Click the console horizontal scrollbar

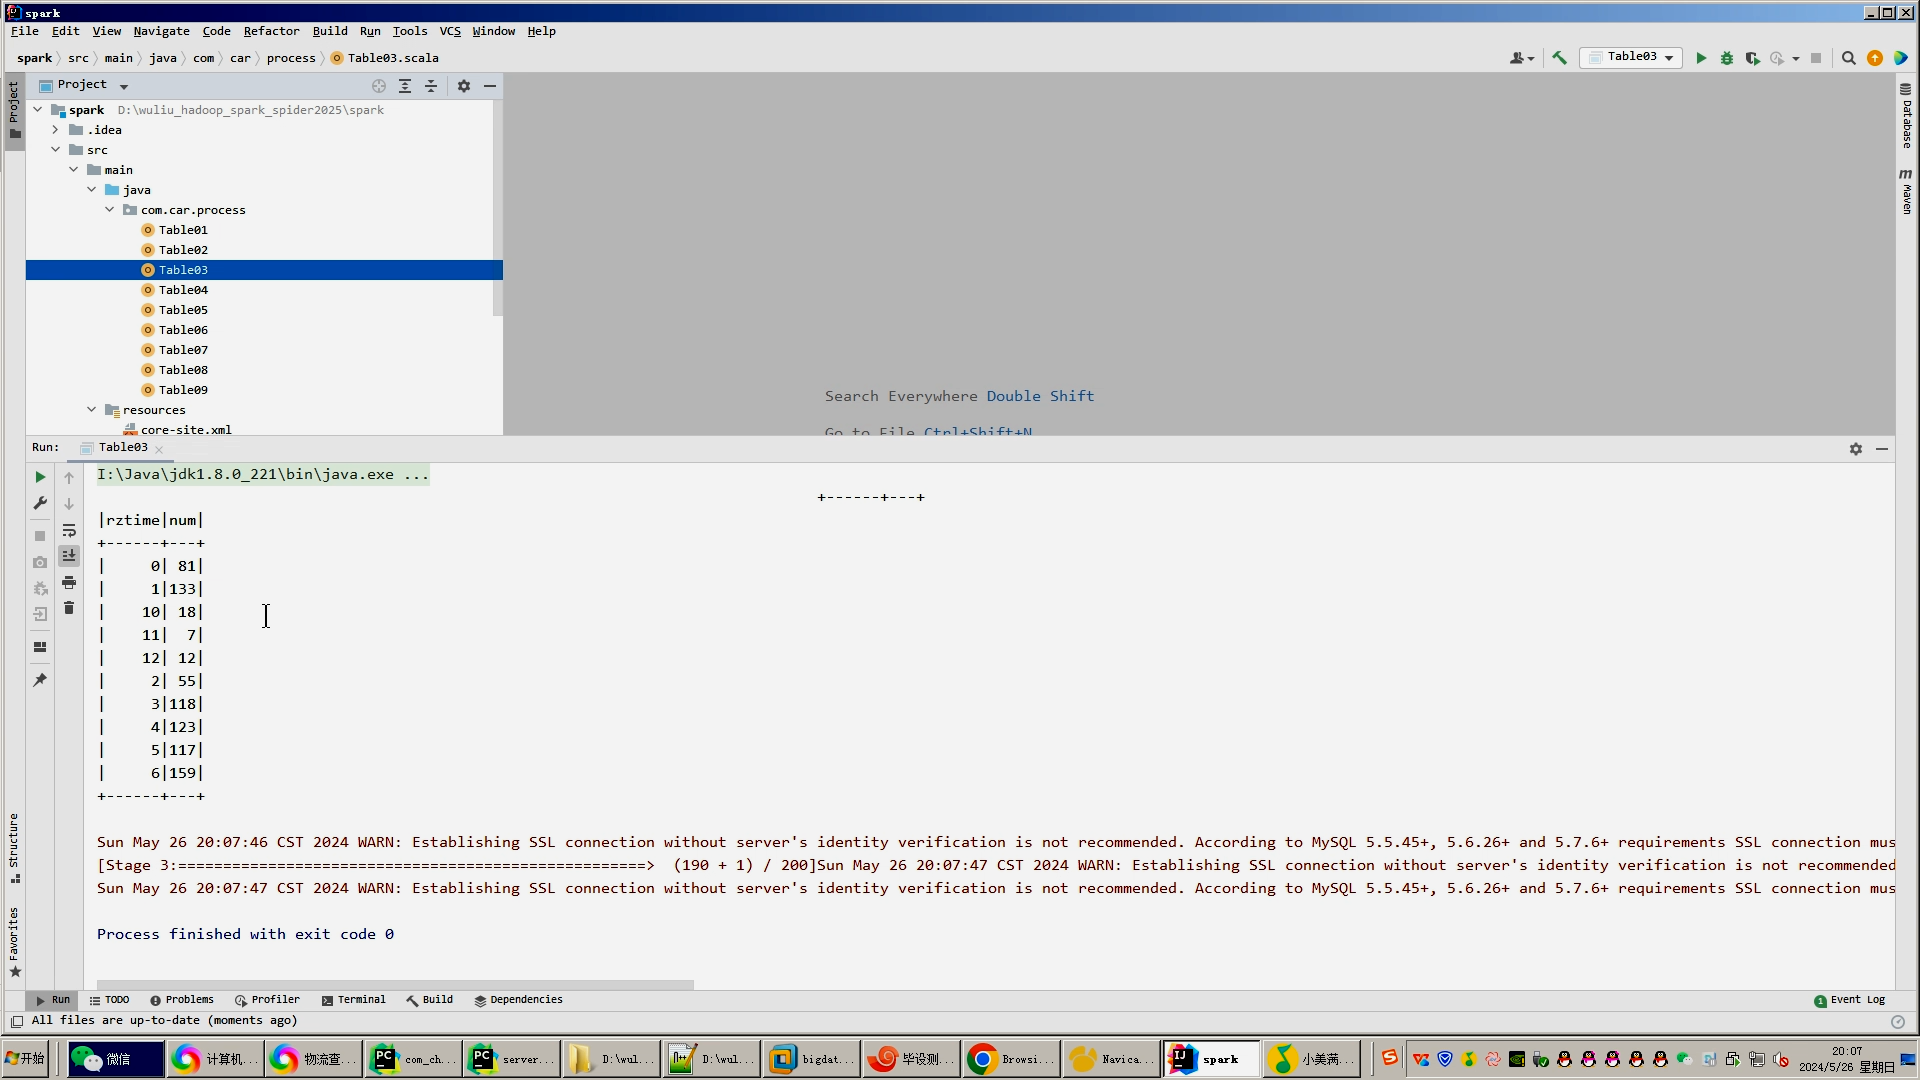coord(395,985)
